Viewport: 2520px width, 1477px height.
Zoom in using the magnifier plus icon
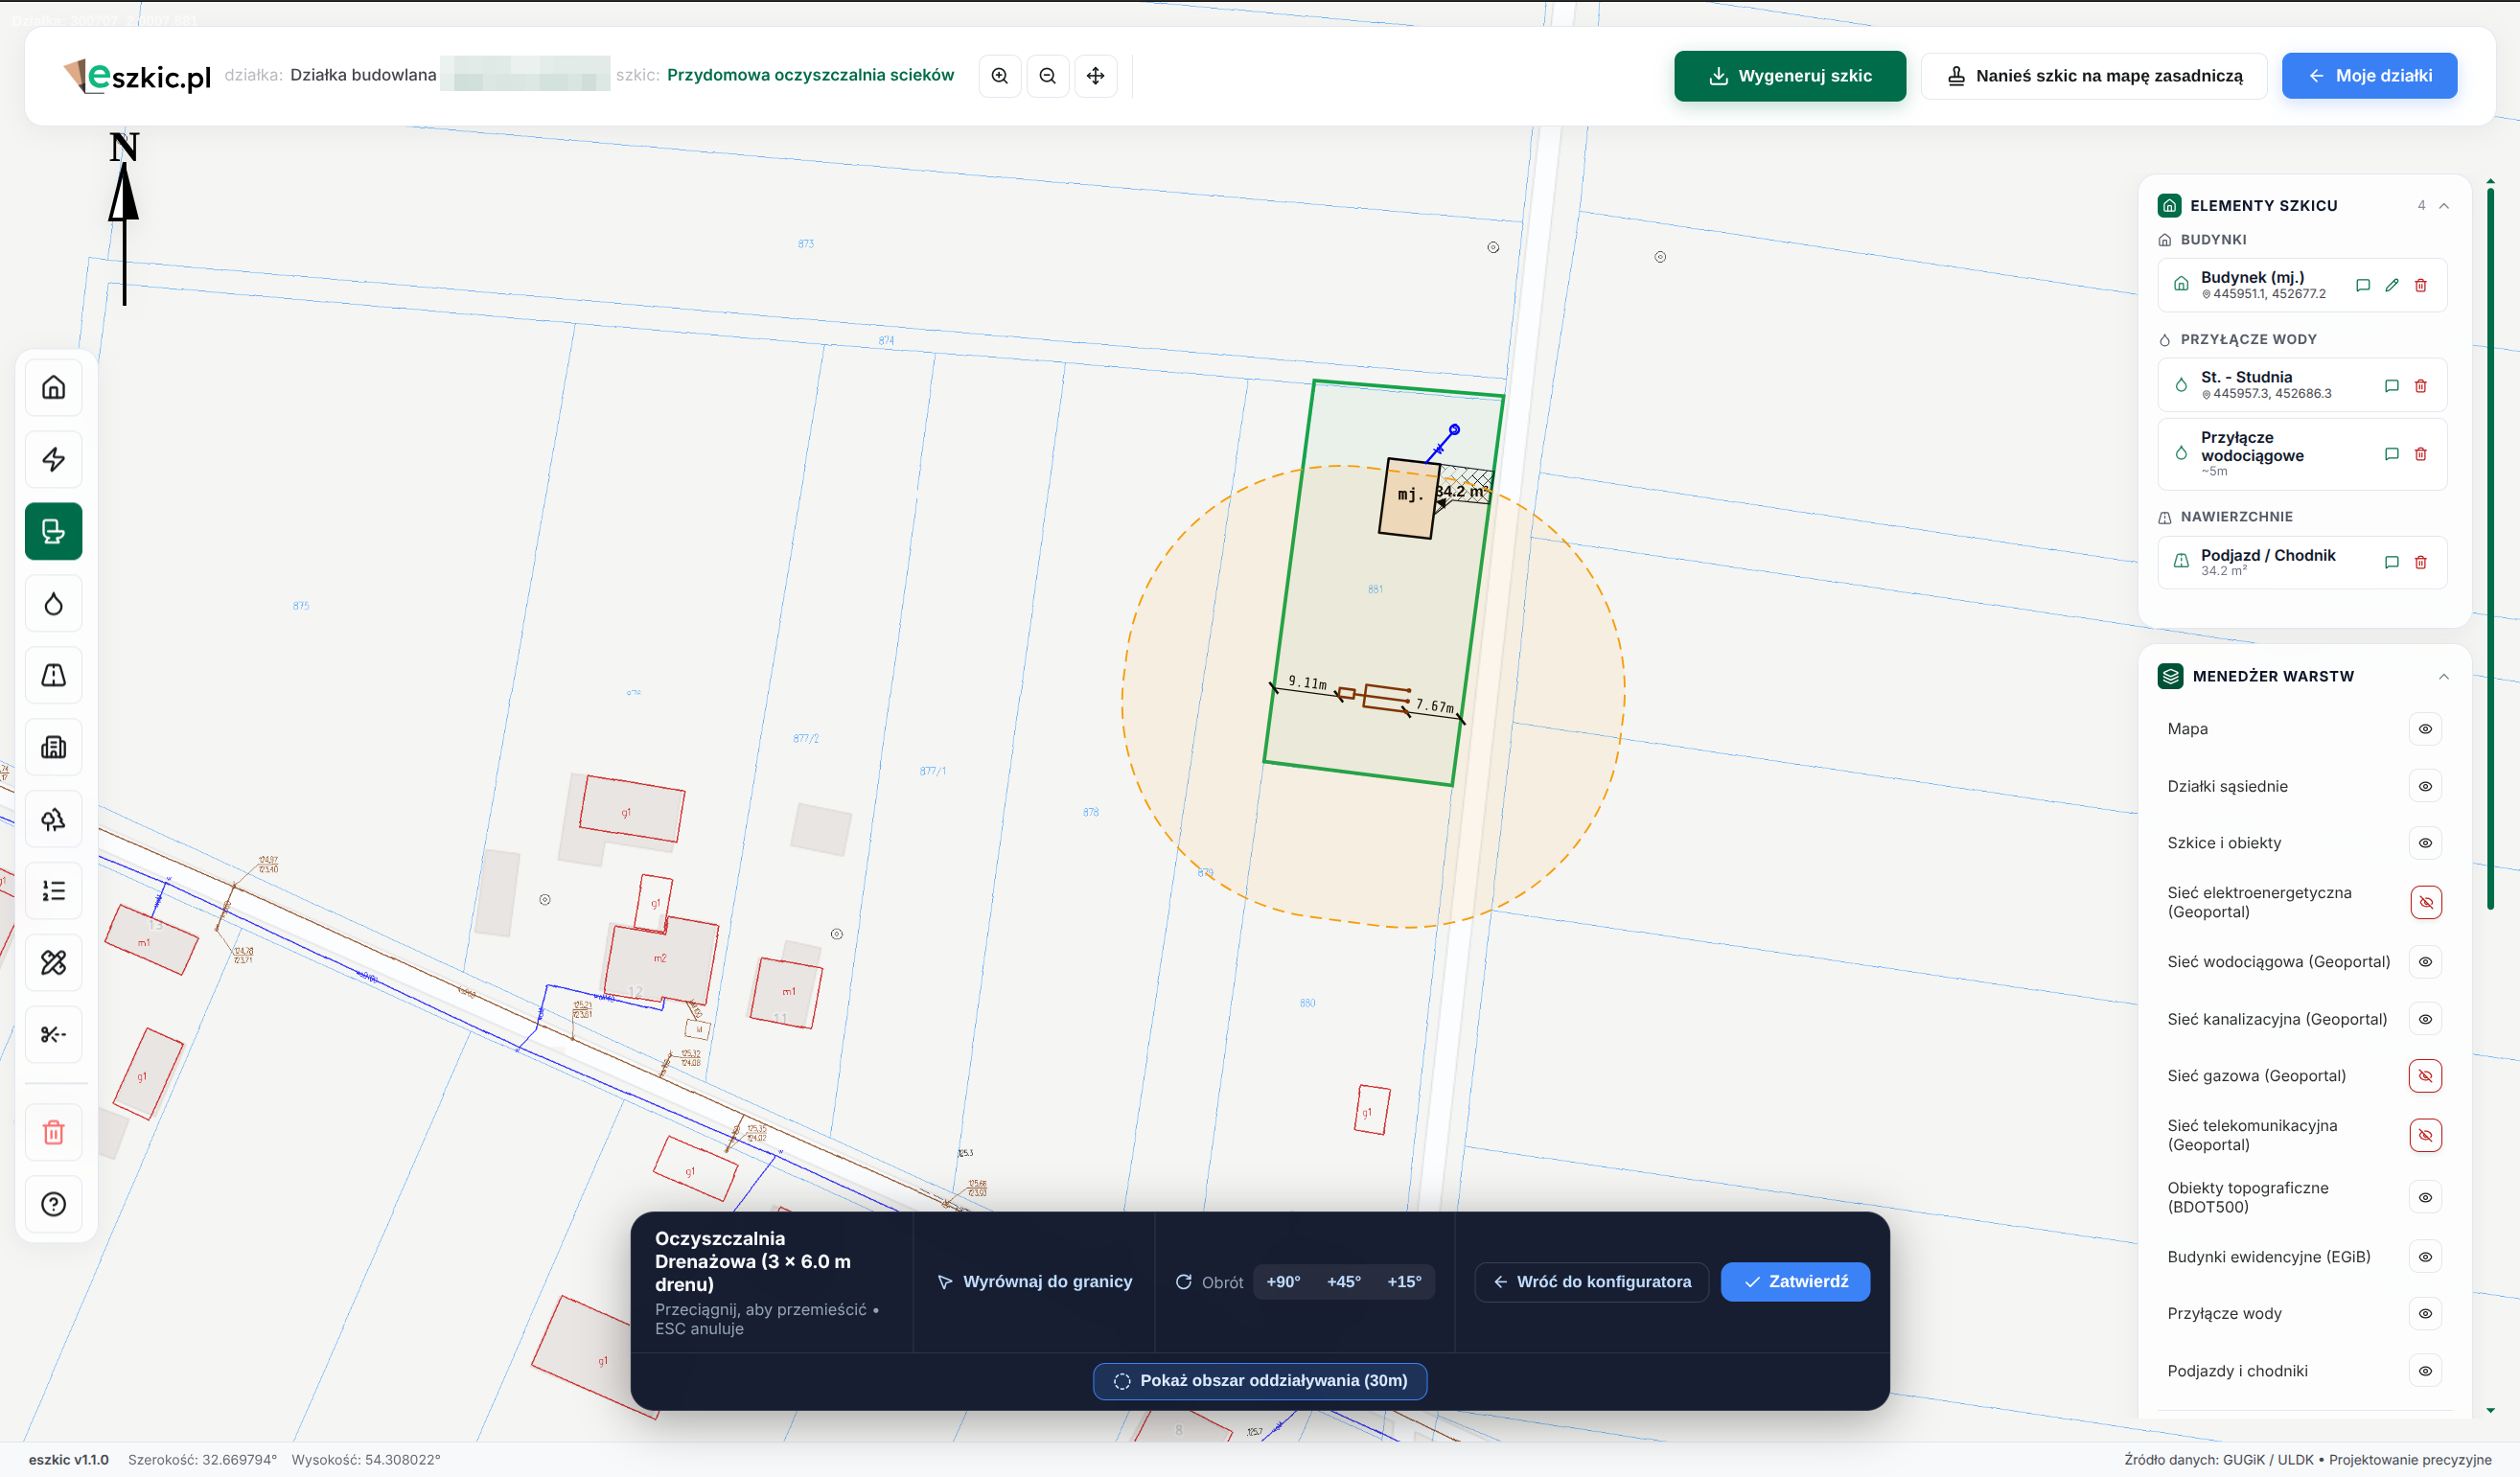pyautogui.click(x=999, y=76)
